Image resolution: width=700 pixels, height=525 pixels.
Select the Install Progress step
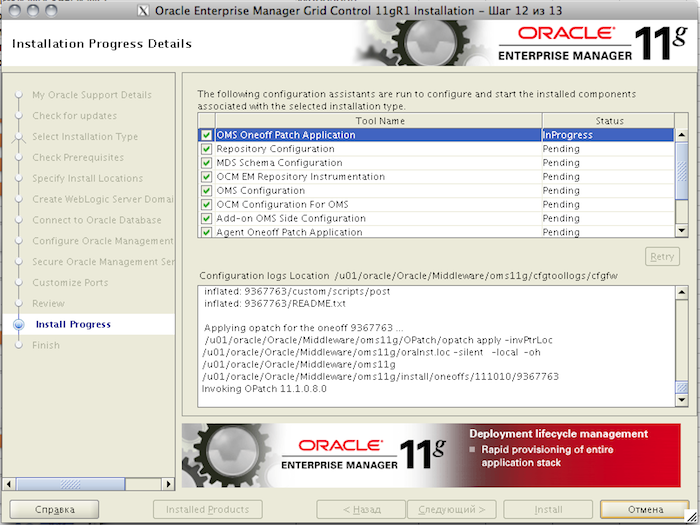coord(73,324)
